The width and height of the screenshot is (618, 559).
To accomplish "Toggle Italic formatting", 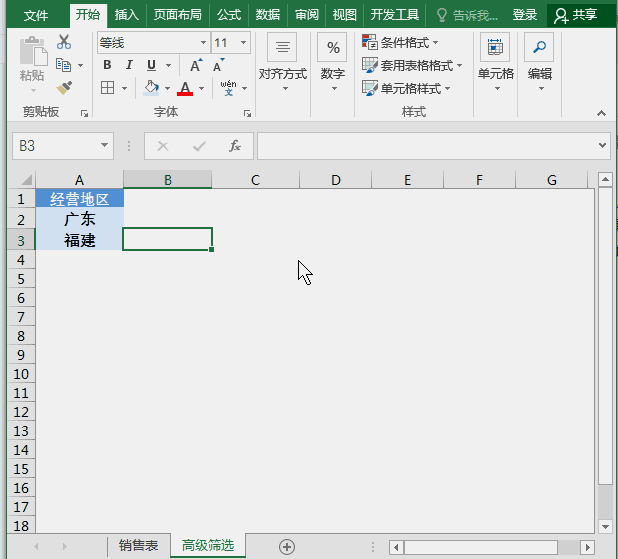I will pyautogui.click(x=129, y=65).
